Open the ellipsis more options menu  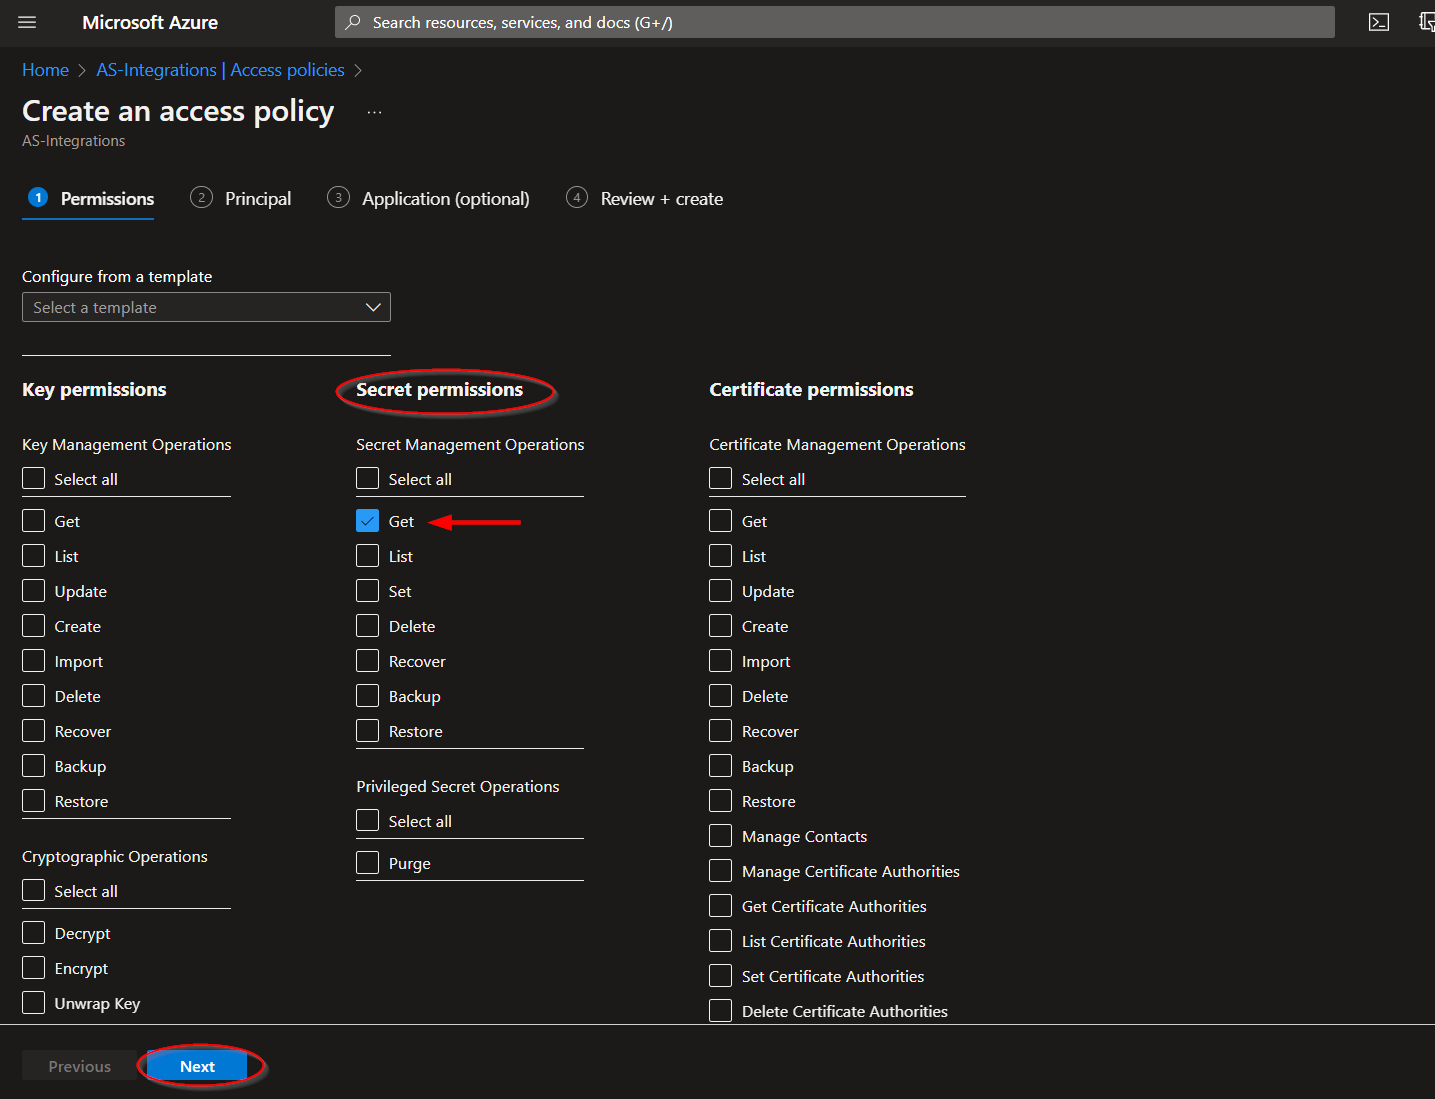click(374, 112)
